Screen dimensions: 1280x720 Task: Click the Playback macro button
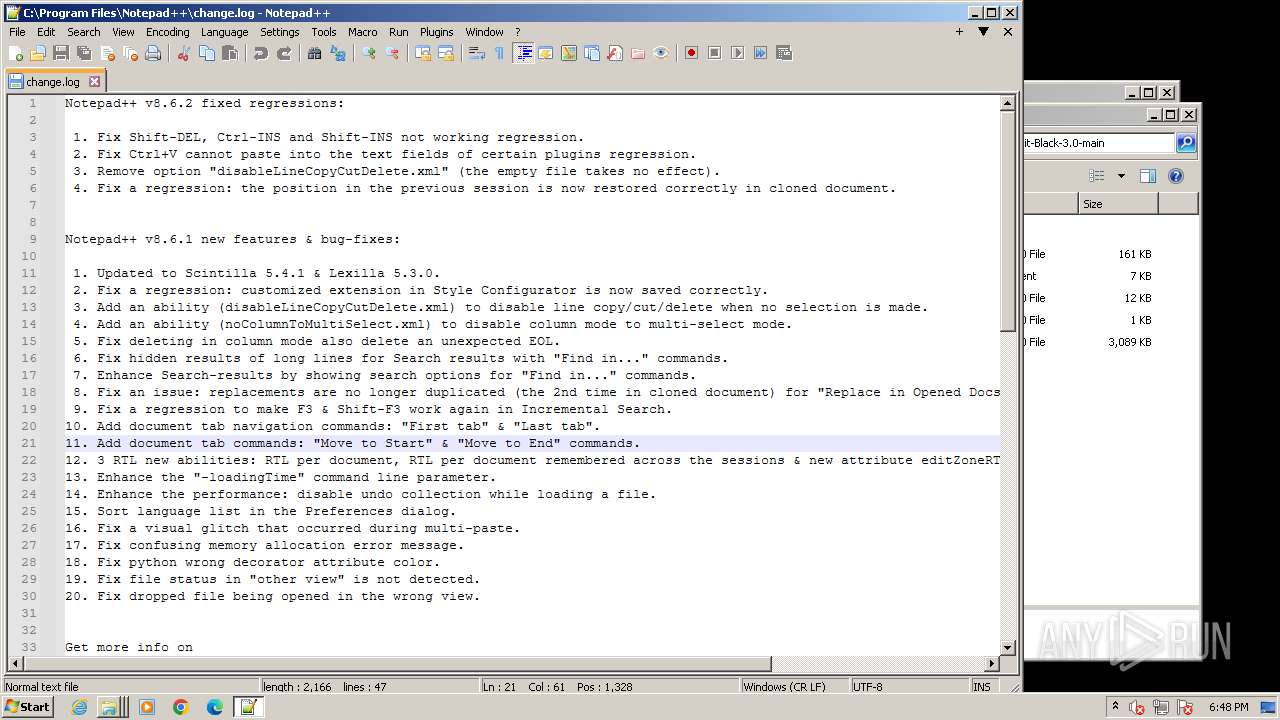pyautogui.click(x=737, y=53)
